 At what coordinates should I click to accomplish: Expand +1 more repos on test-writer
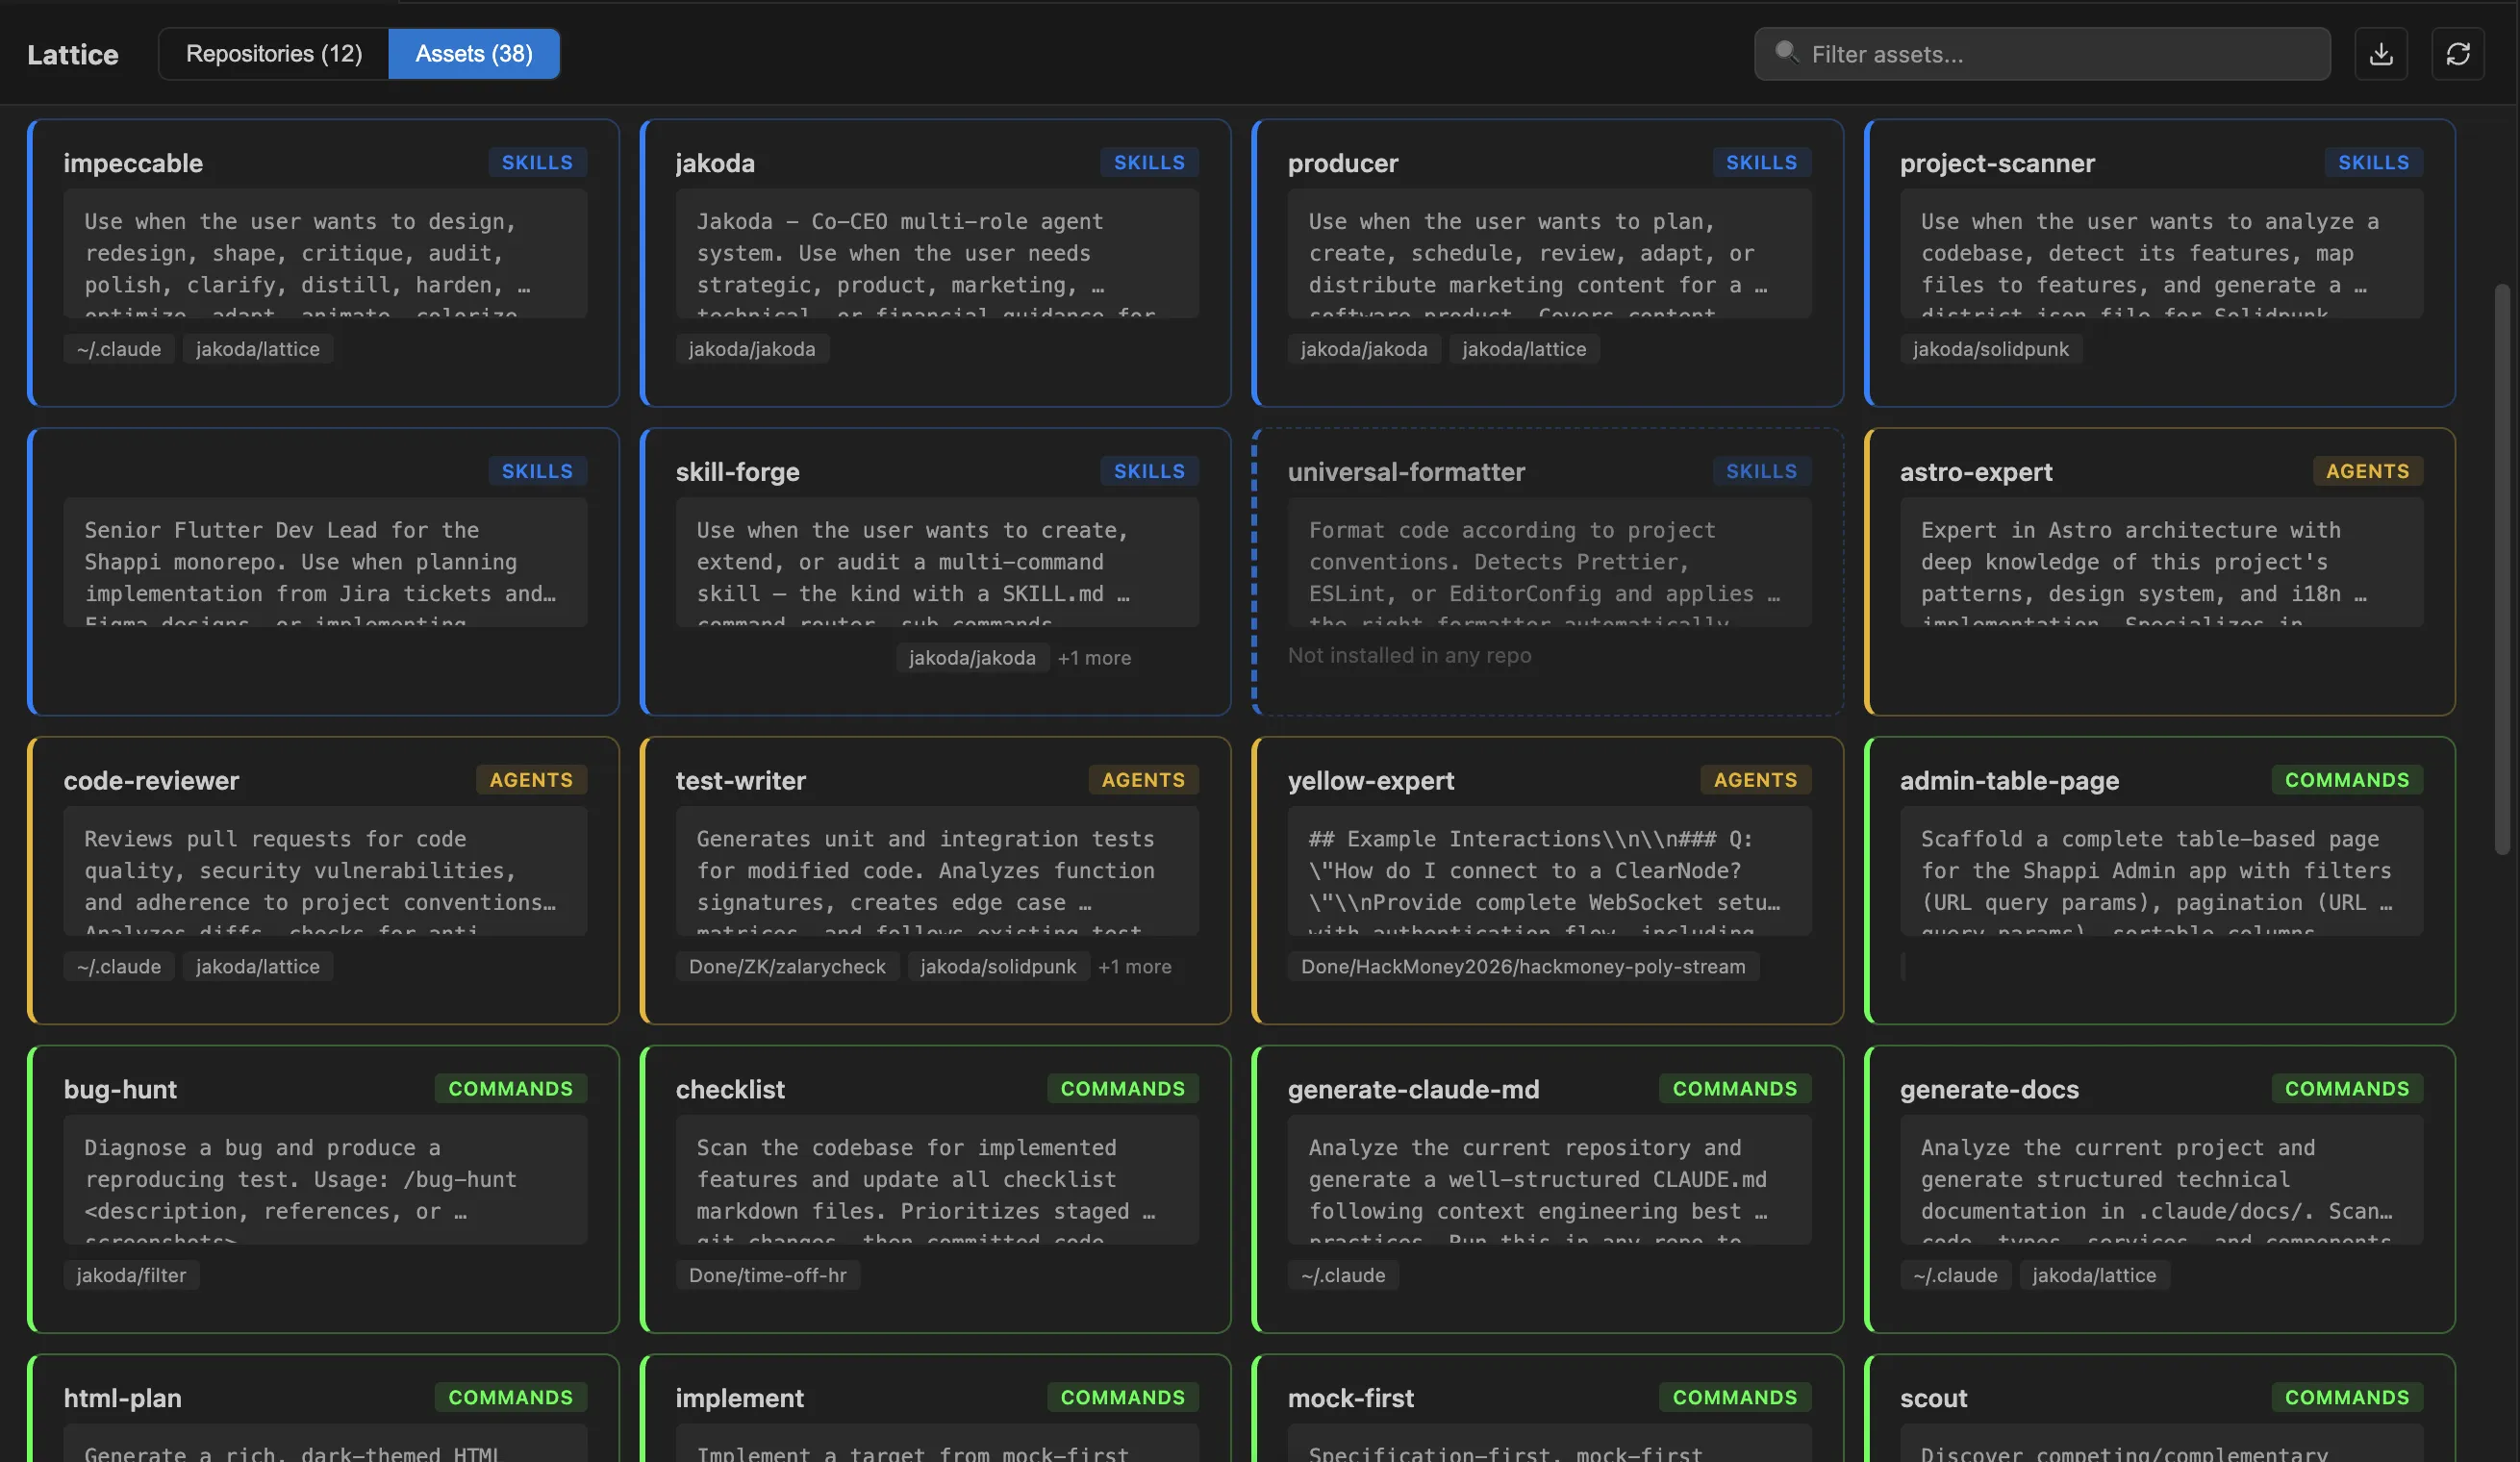click(x=1134, y=967)
